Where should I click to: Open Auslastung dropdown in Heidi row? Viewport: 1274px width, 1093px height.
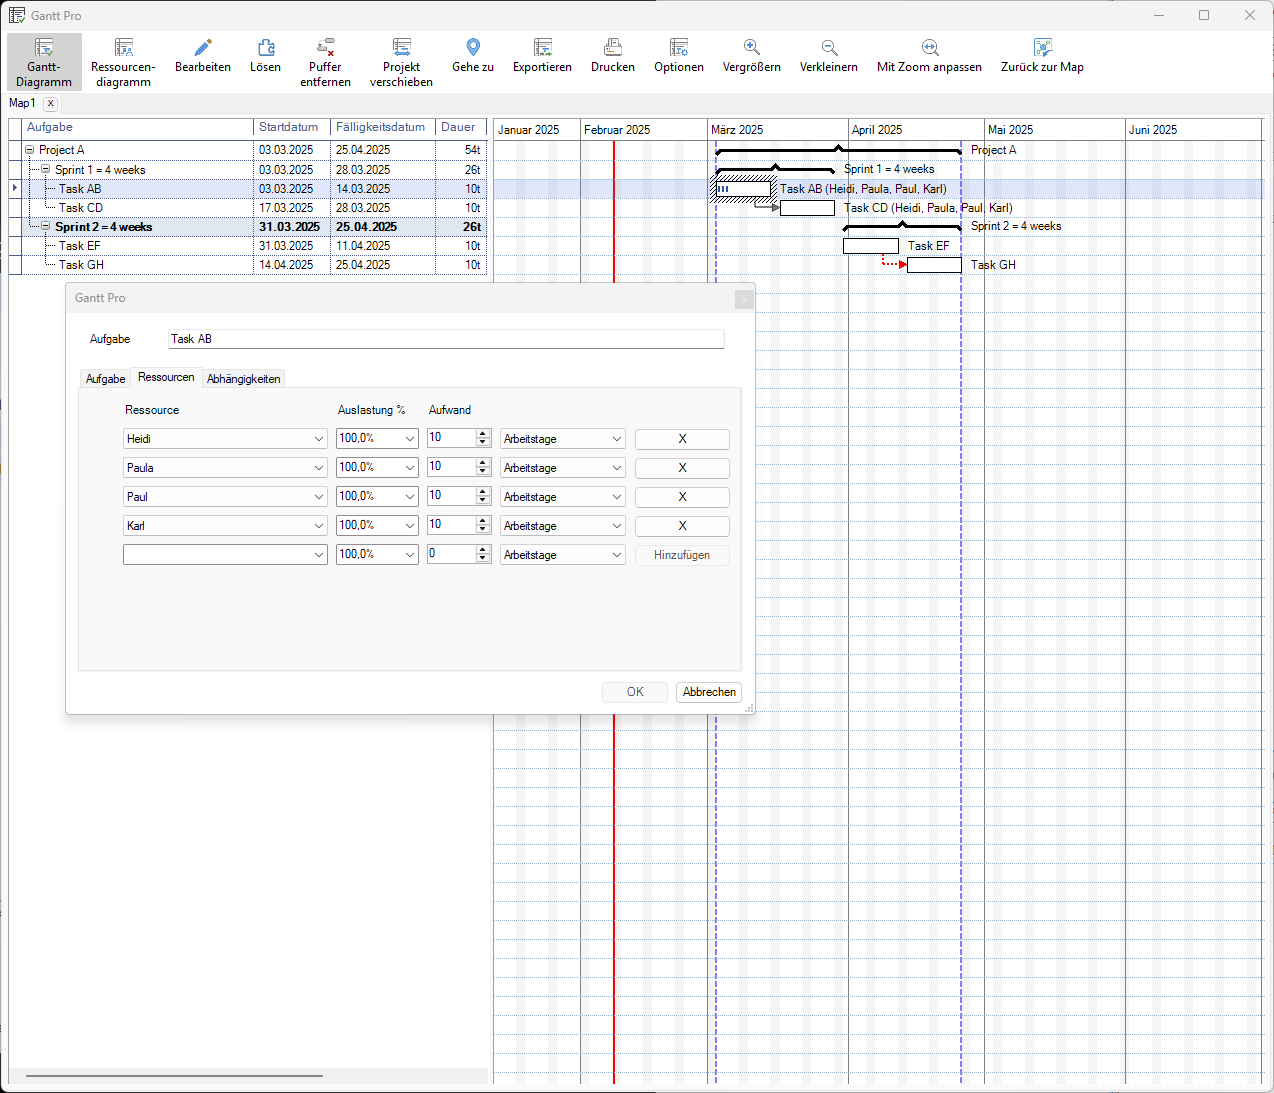[410, 439]
